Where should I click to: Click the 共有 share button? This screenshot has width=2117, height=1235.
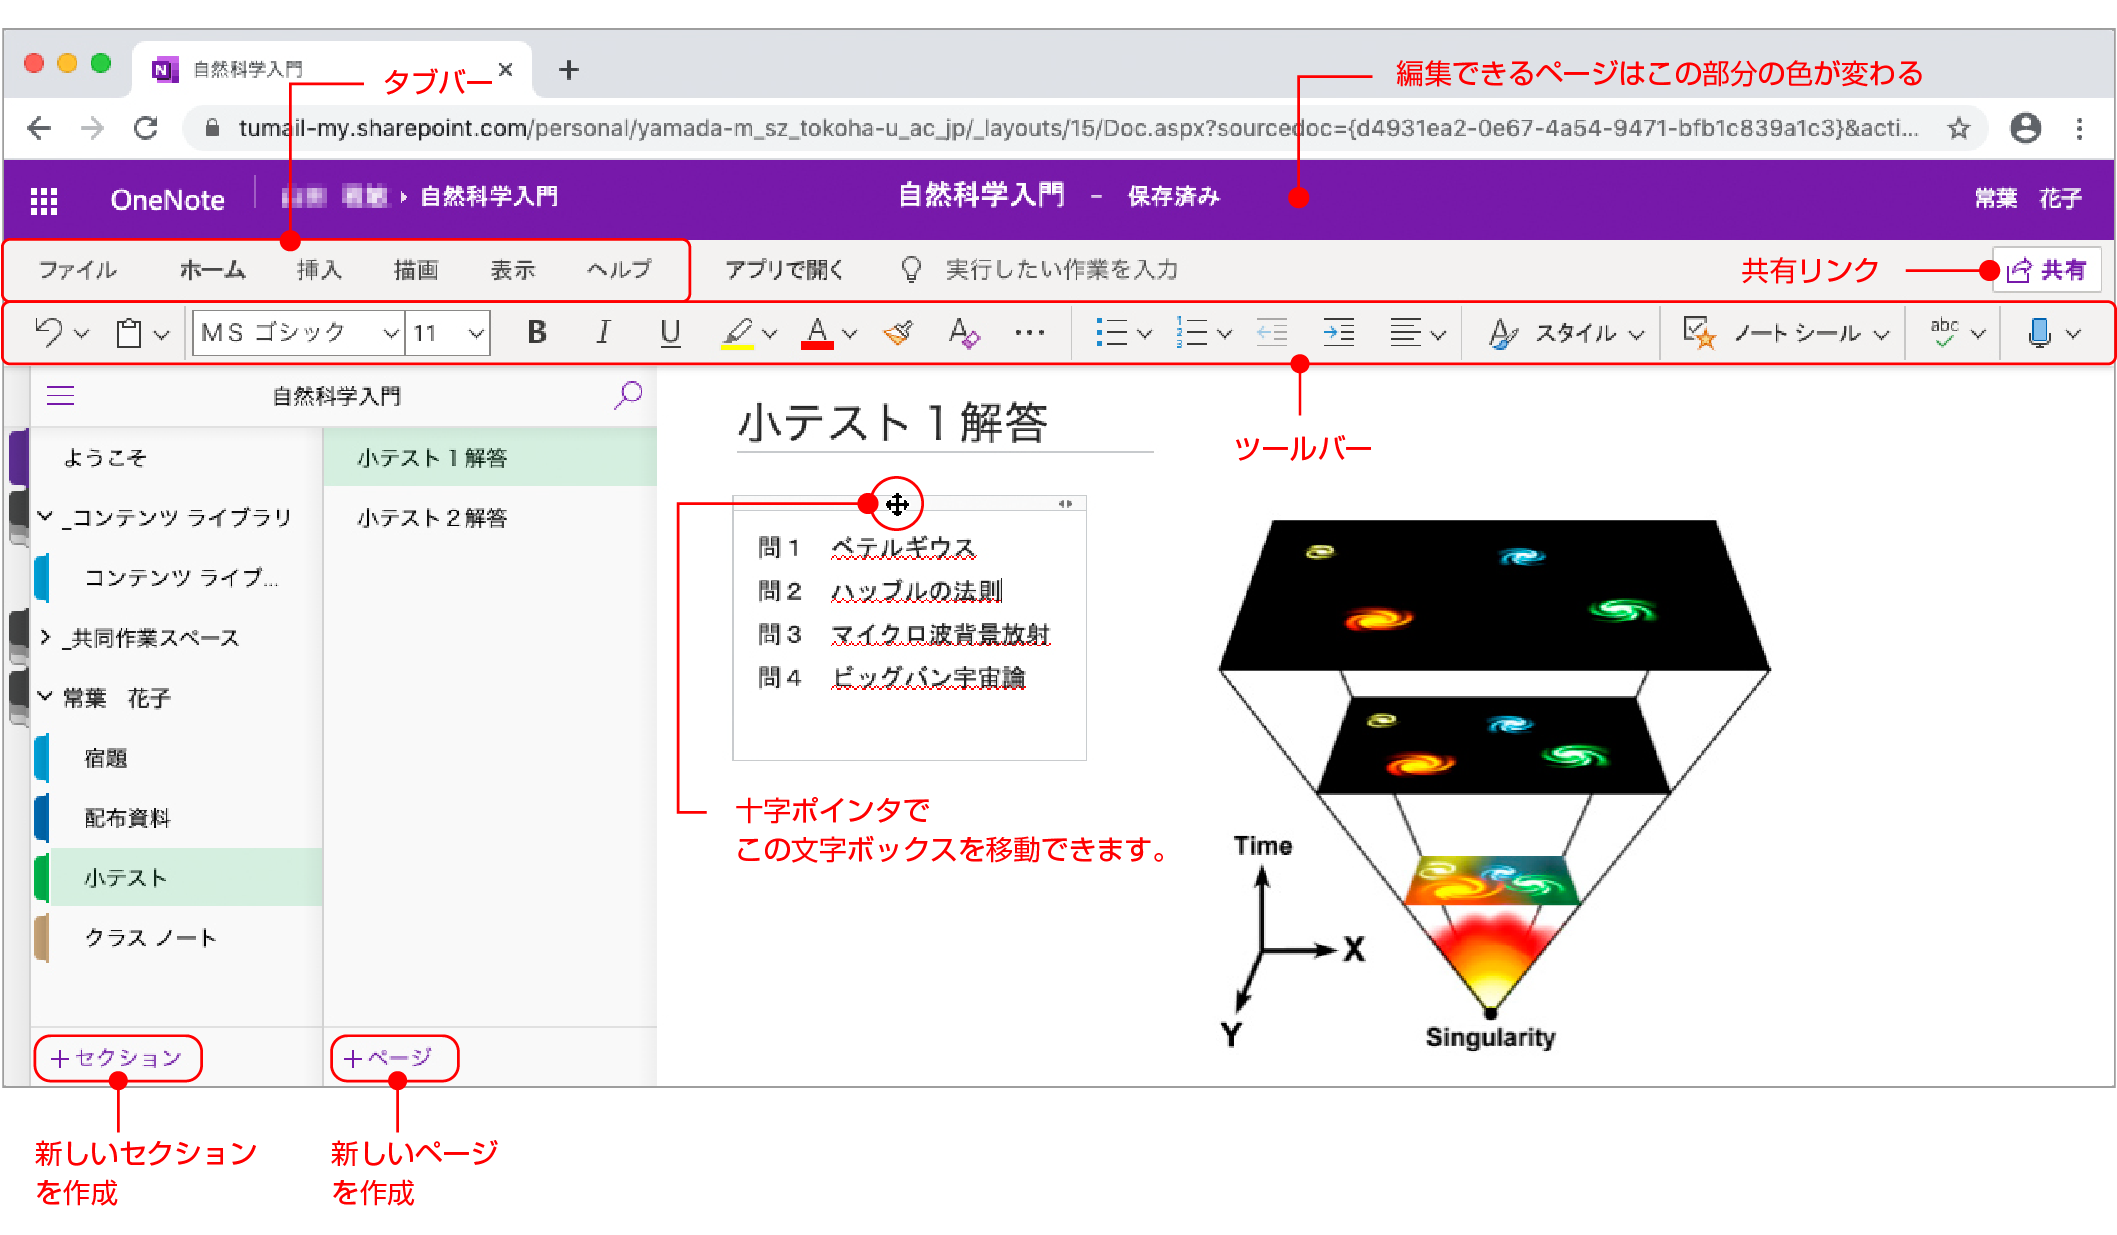pos(2046,270)
